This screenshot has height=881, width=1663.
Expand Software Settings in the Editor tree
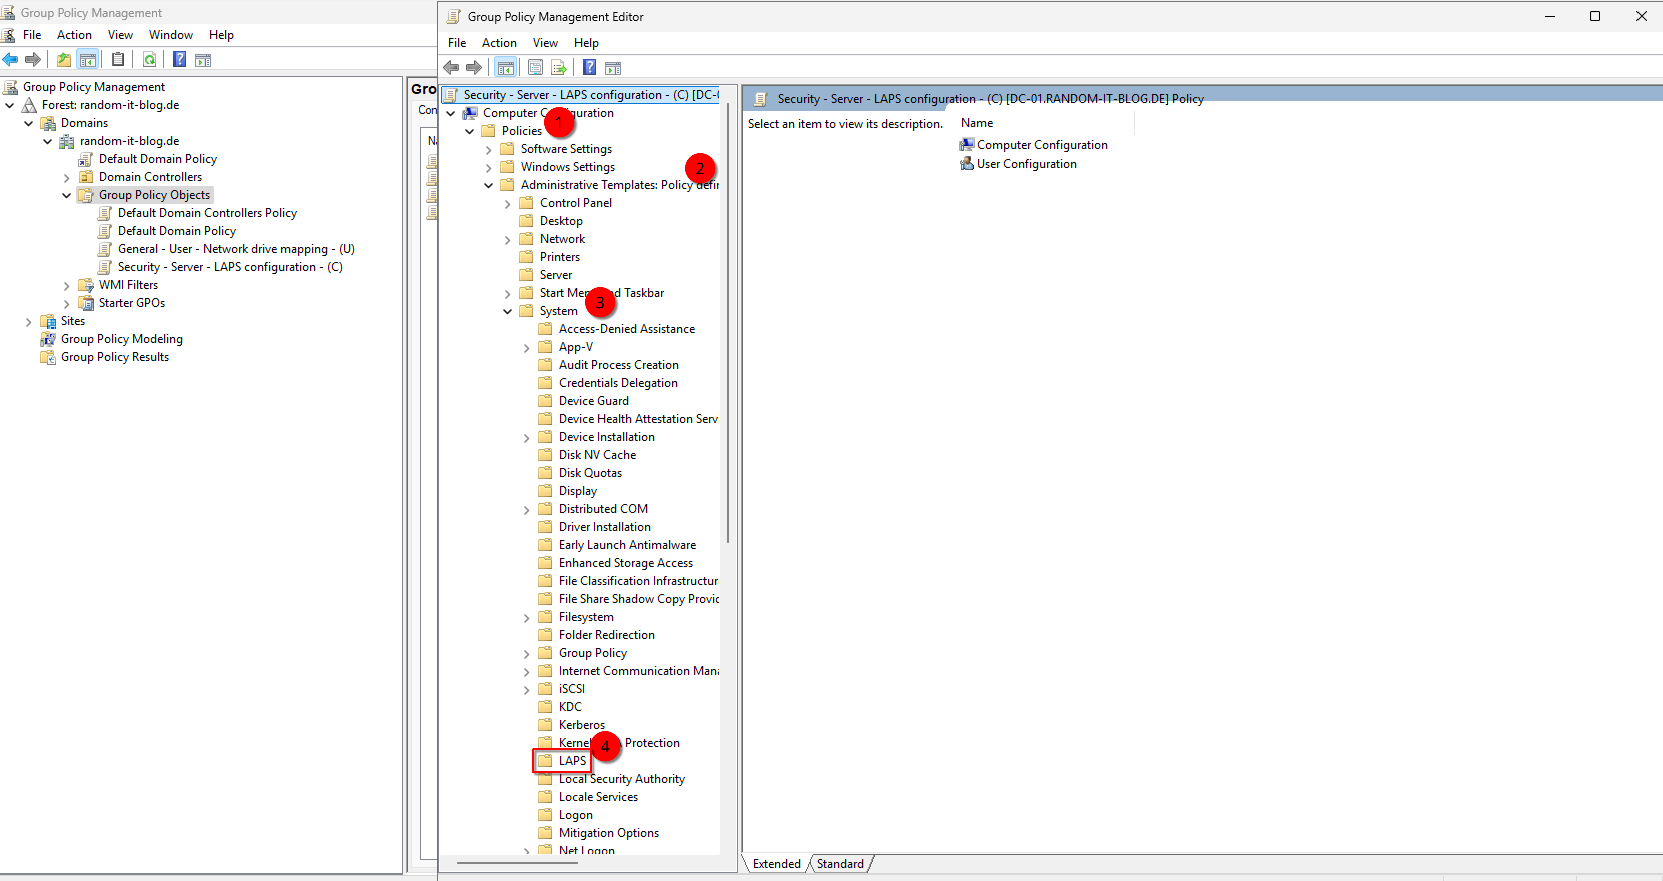(x=489, y=149)
